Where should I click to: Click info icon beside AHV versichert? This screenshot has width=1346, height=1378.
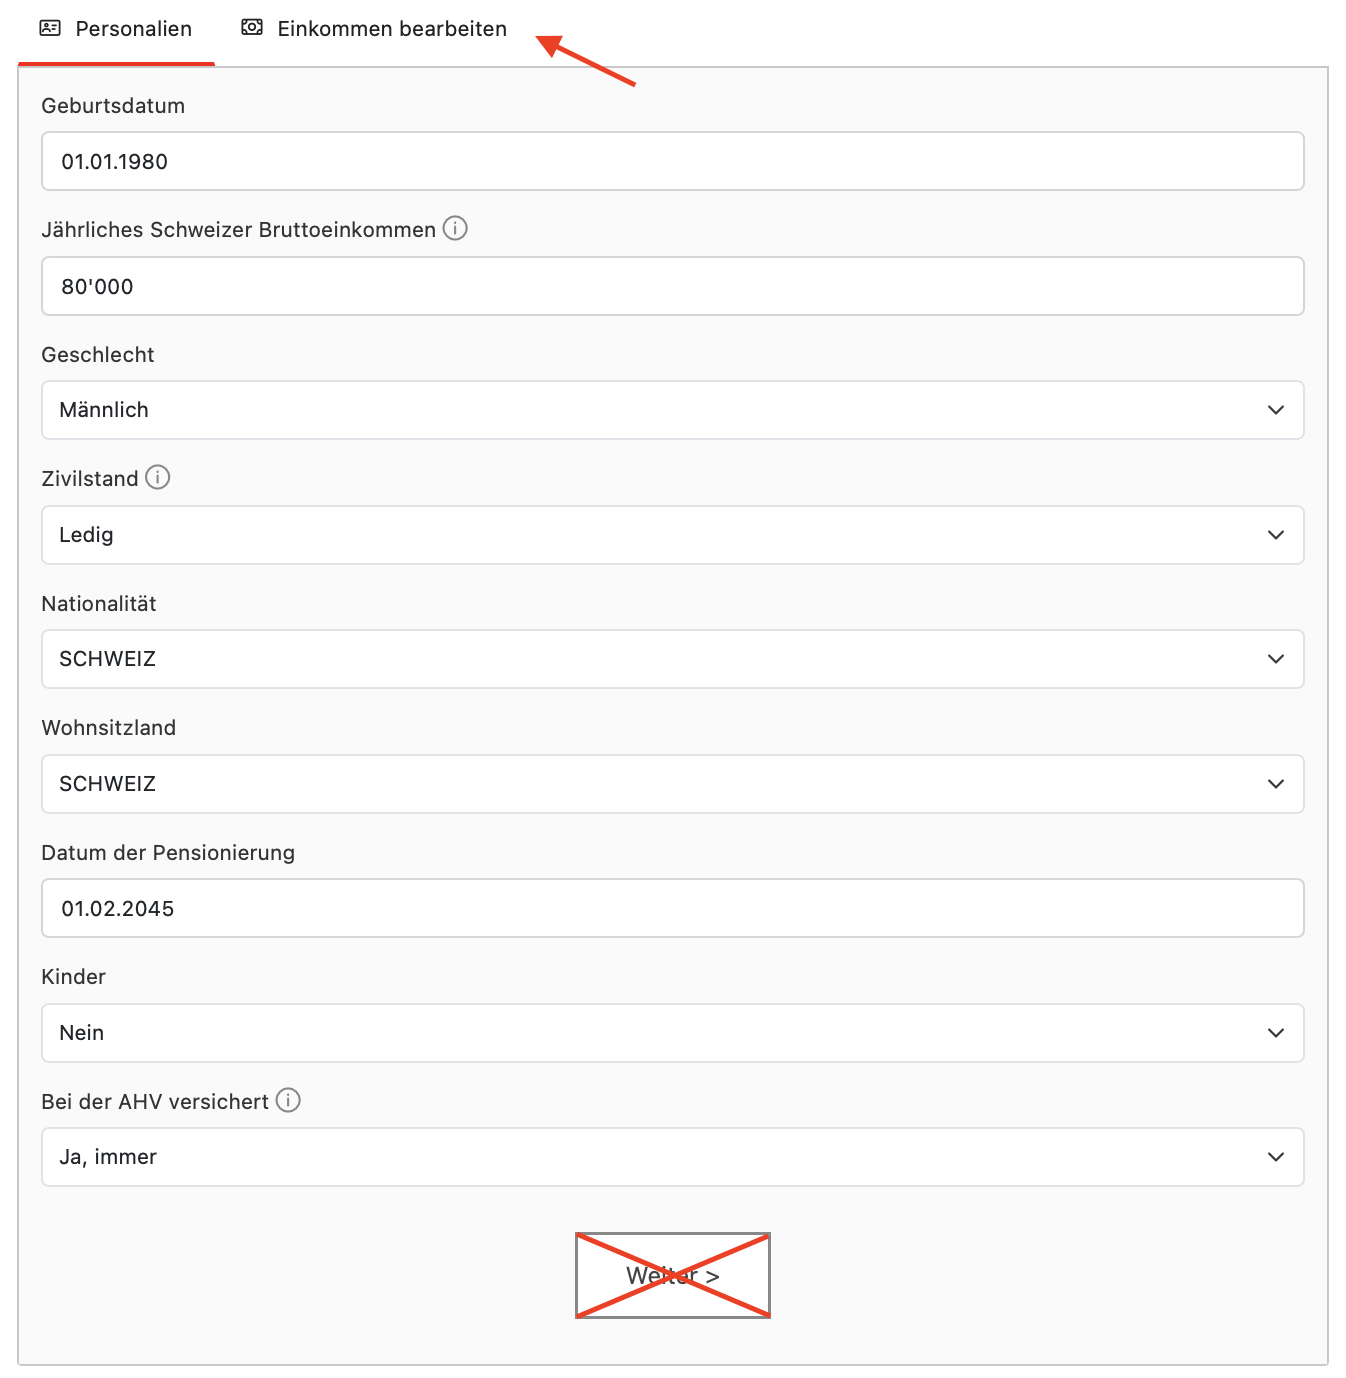(x=288, y=1101)
